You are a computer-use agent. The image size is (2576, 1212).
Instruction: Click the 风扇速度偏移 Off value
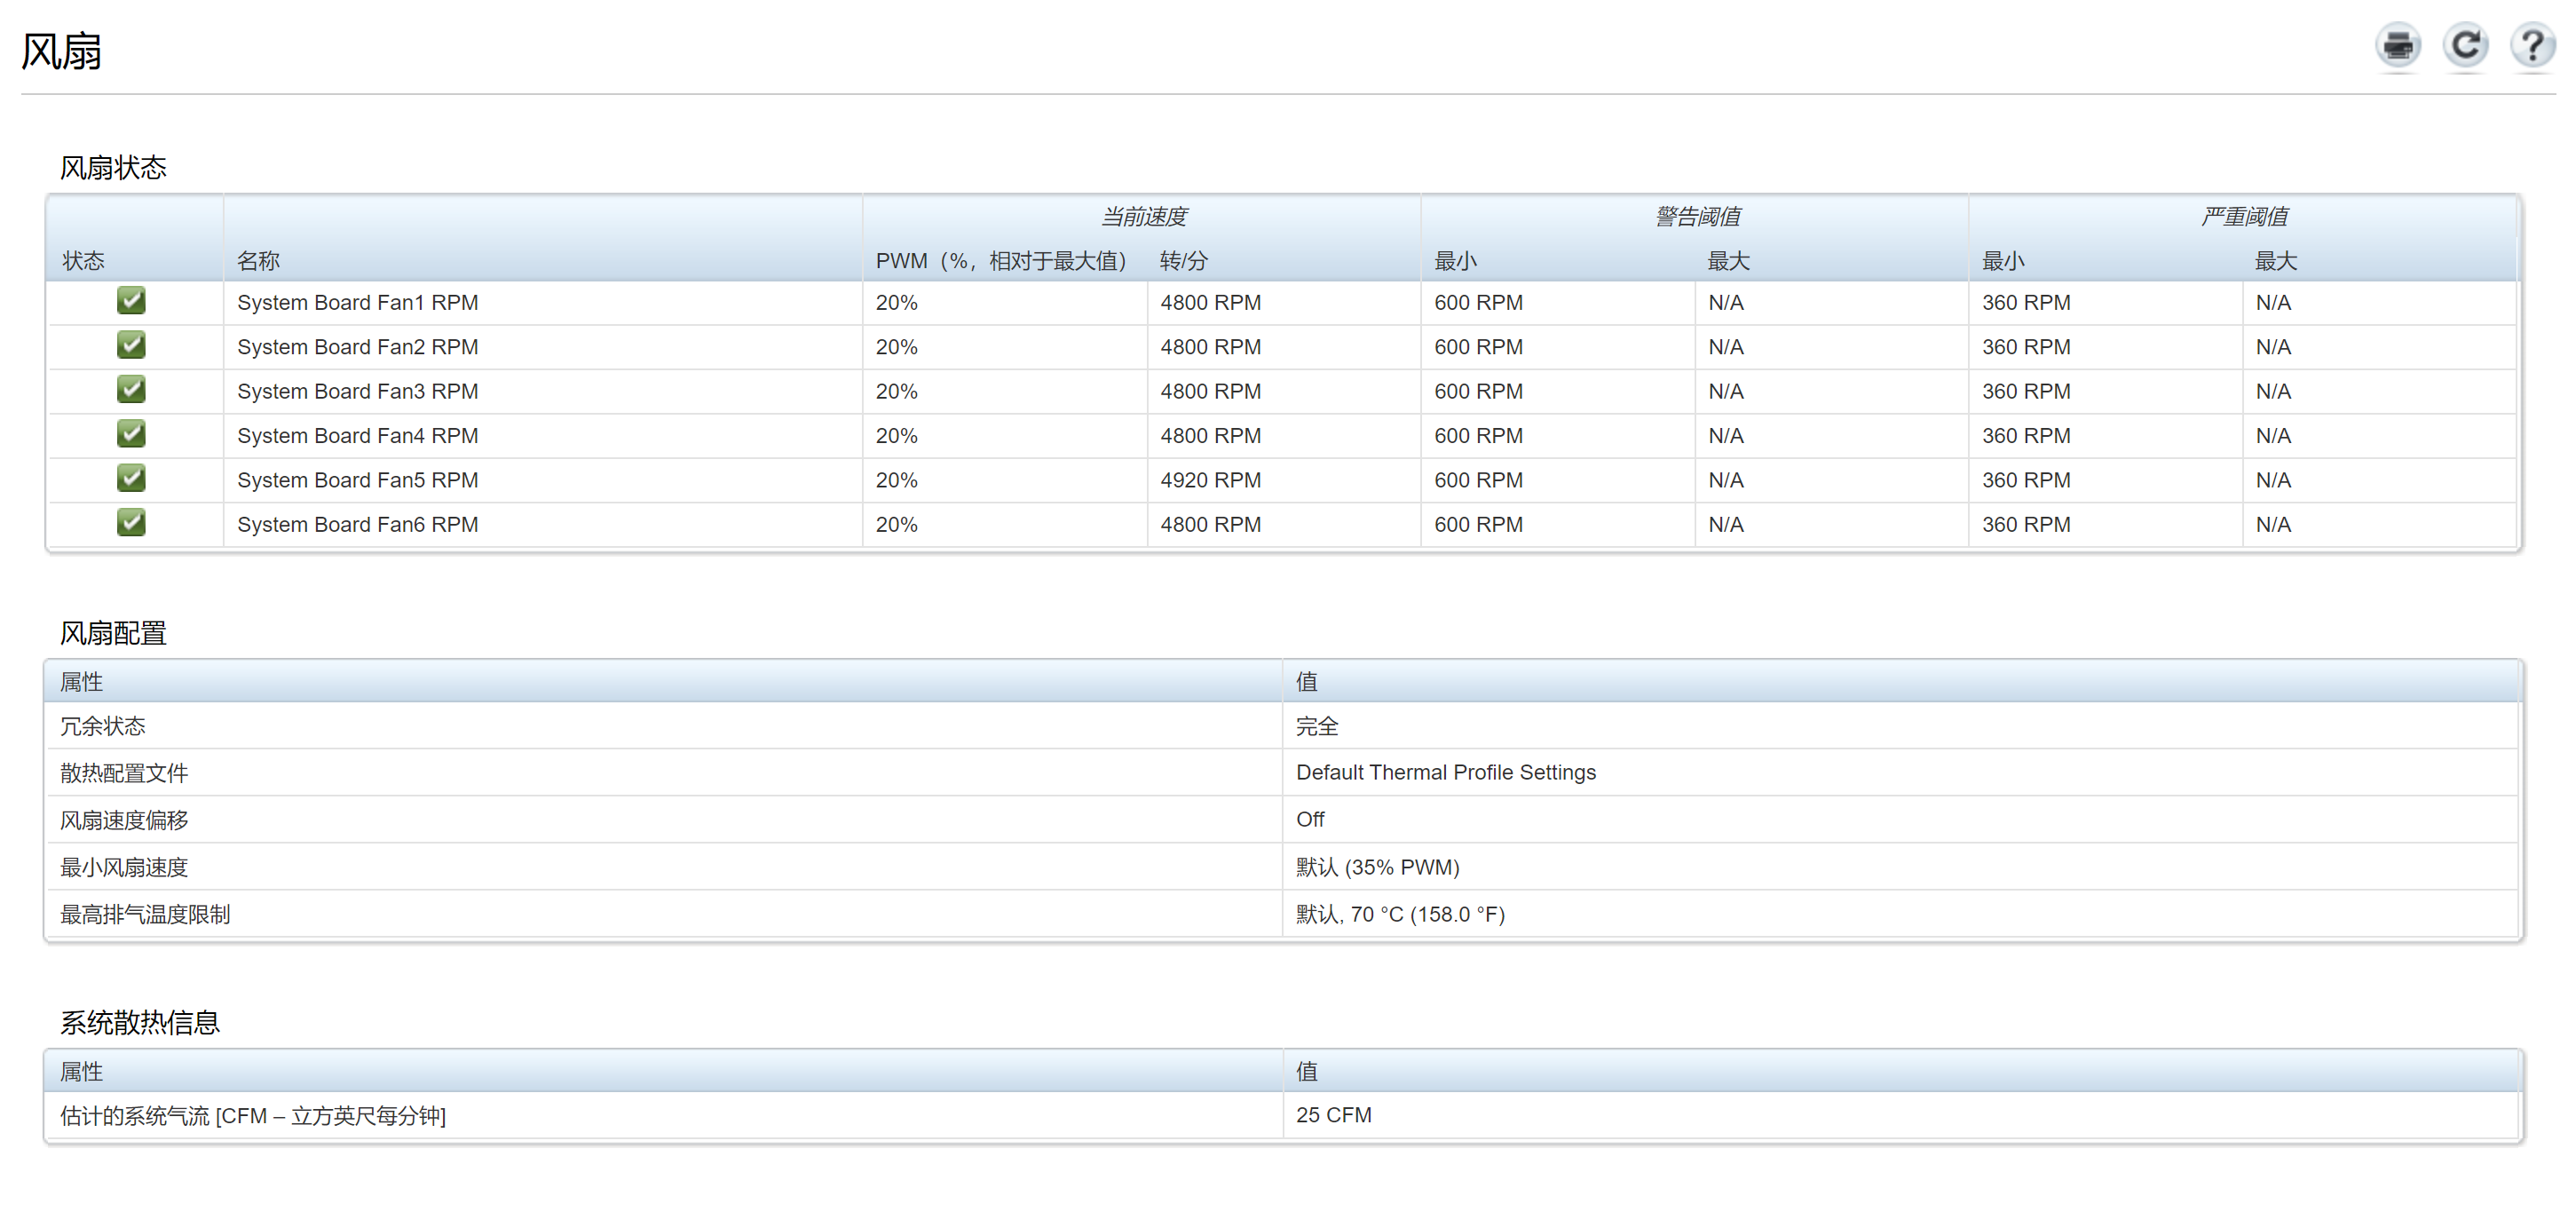1309,820
